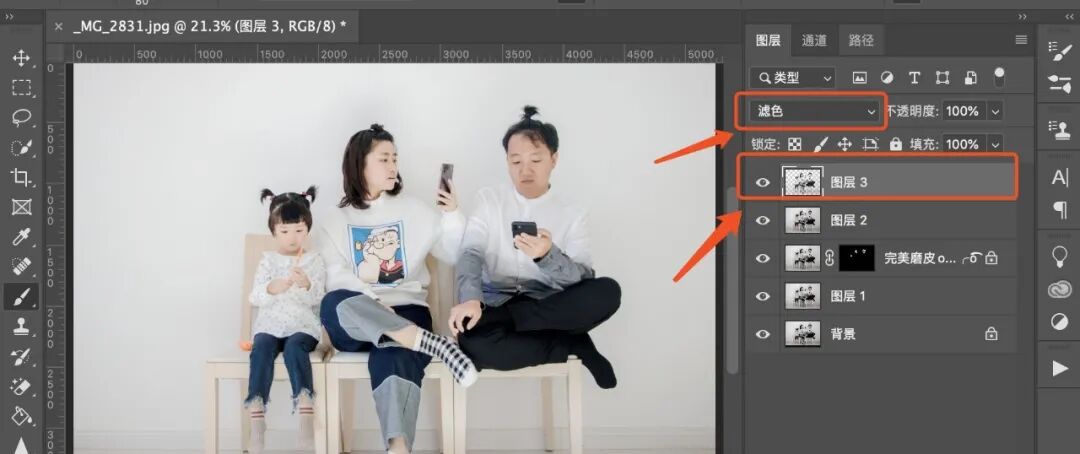Open the Character panel icon

1059,178
